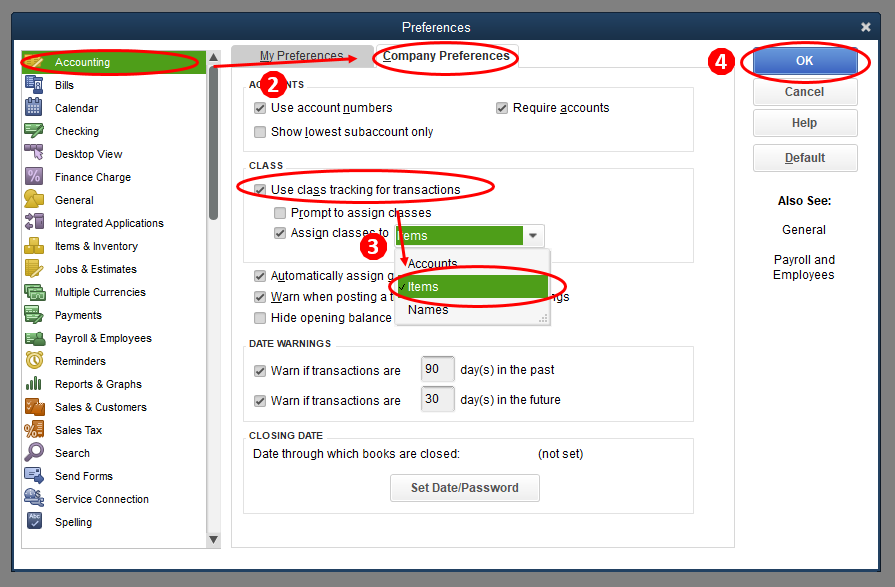895x587 pixels.
Task: Click the Send Forms icon
Action: point(34,476)
